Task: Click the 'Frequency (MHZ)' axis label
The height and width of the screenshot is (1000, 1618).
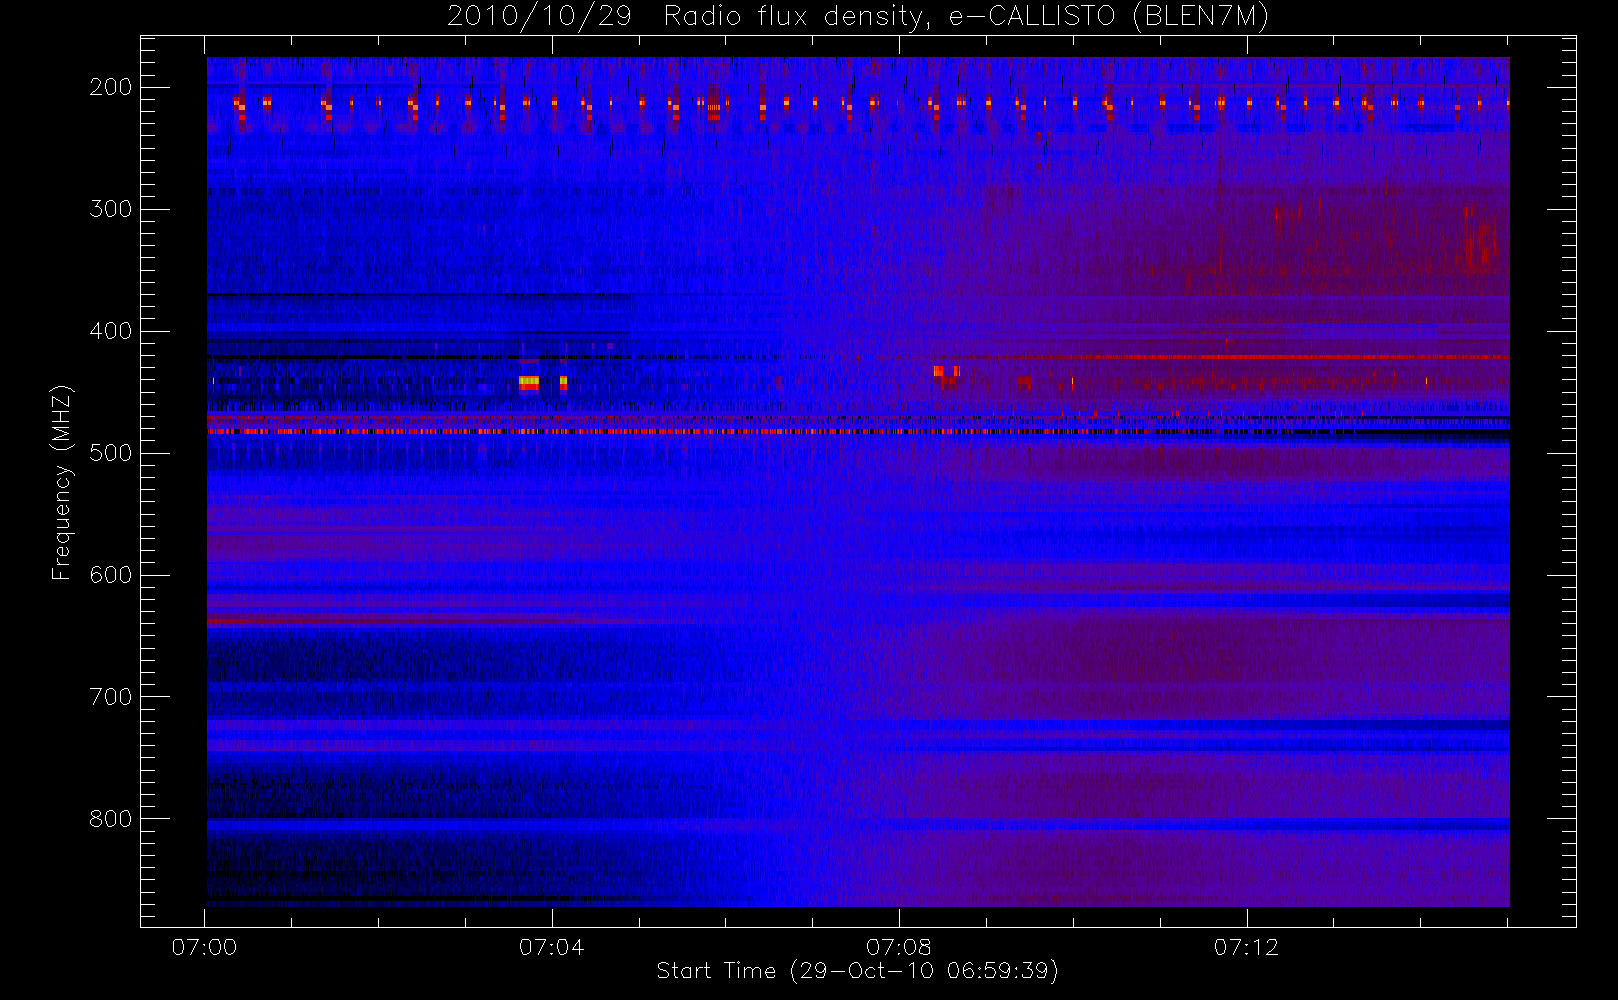Action: [62, 482]
